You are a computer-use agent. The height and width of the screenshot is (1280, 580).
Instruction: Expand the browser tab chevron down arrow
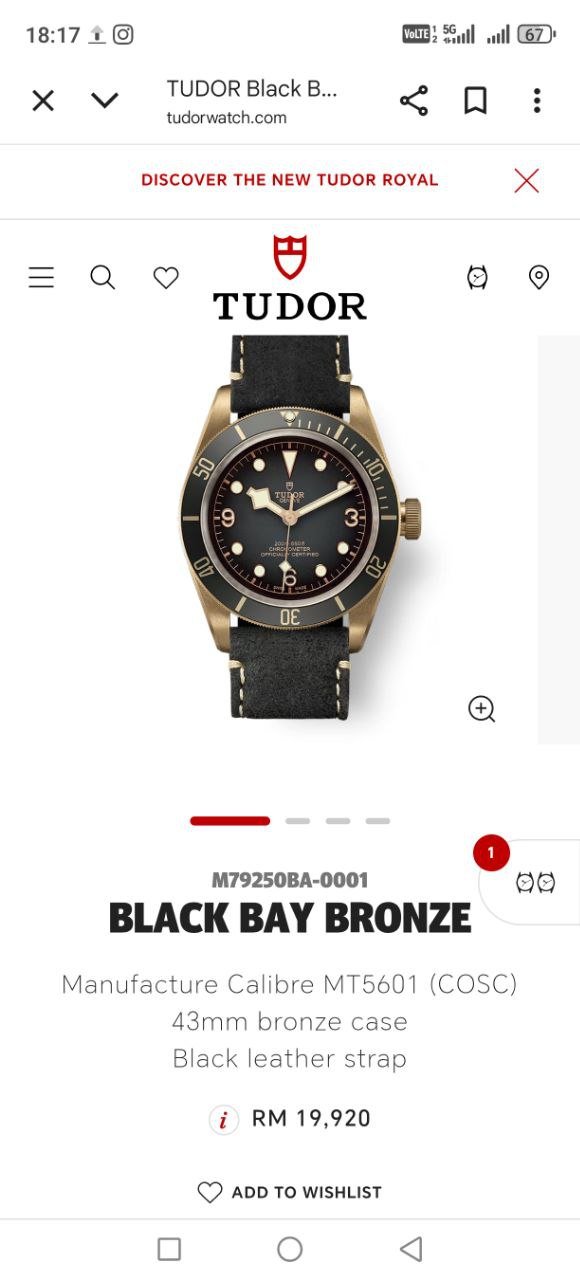(x=104, y=100)
